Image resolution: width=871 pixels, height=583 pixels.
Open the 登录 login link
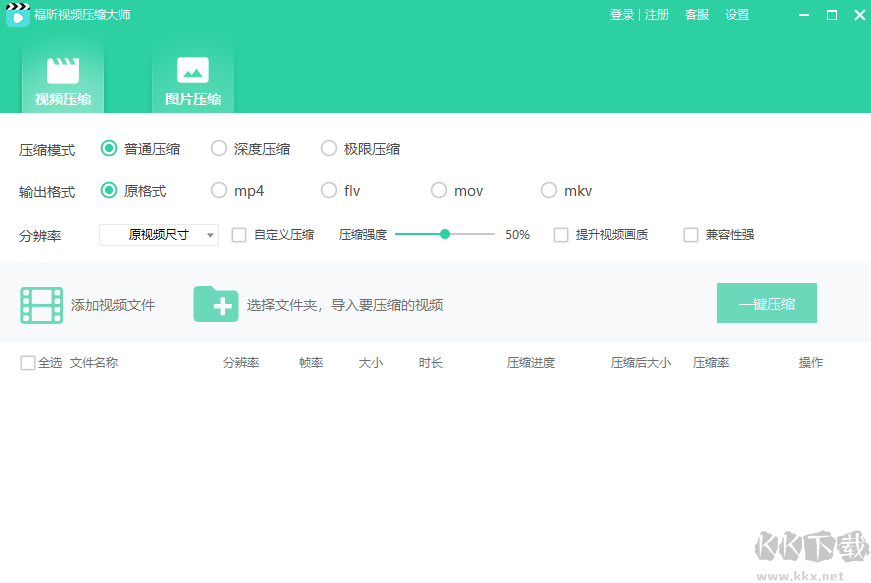click(x=622, y=15)
